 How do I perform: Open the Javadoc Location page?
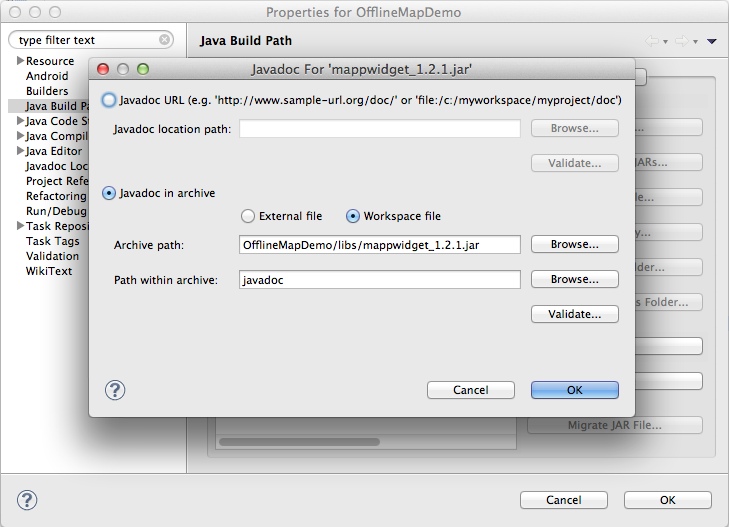[x=57, y=166]
